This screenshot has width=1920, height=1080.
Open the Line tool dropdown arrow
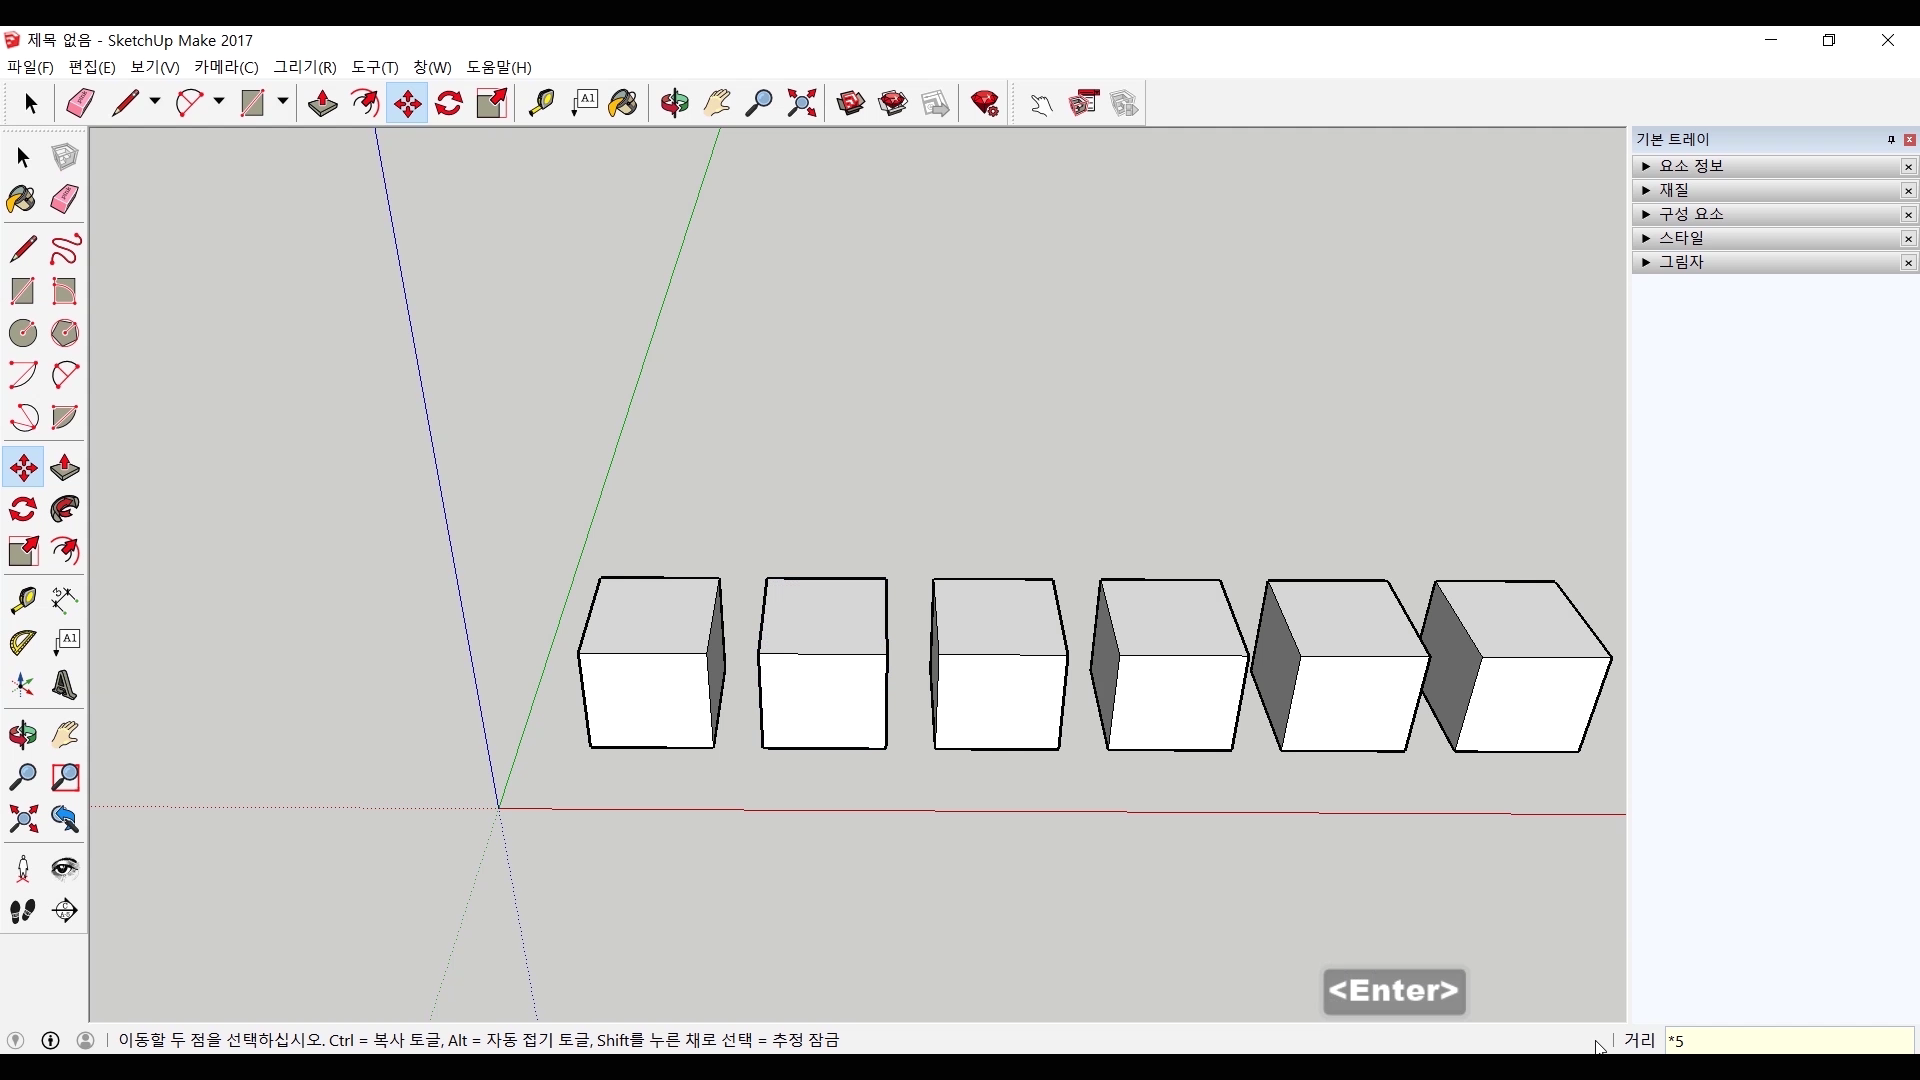click(x=155, y=102)
